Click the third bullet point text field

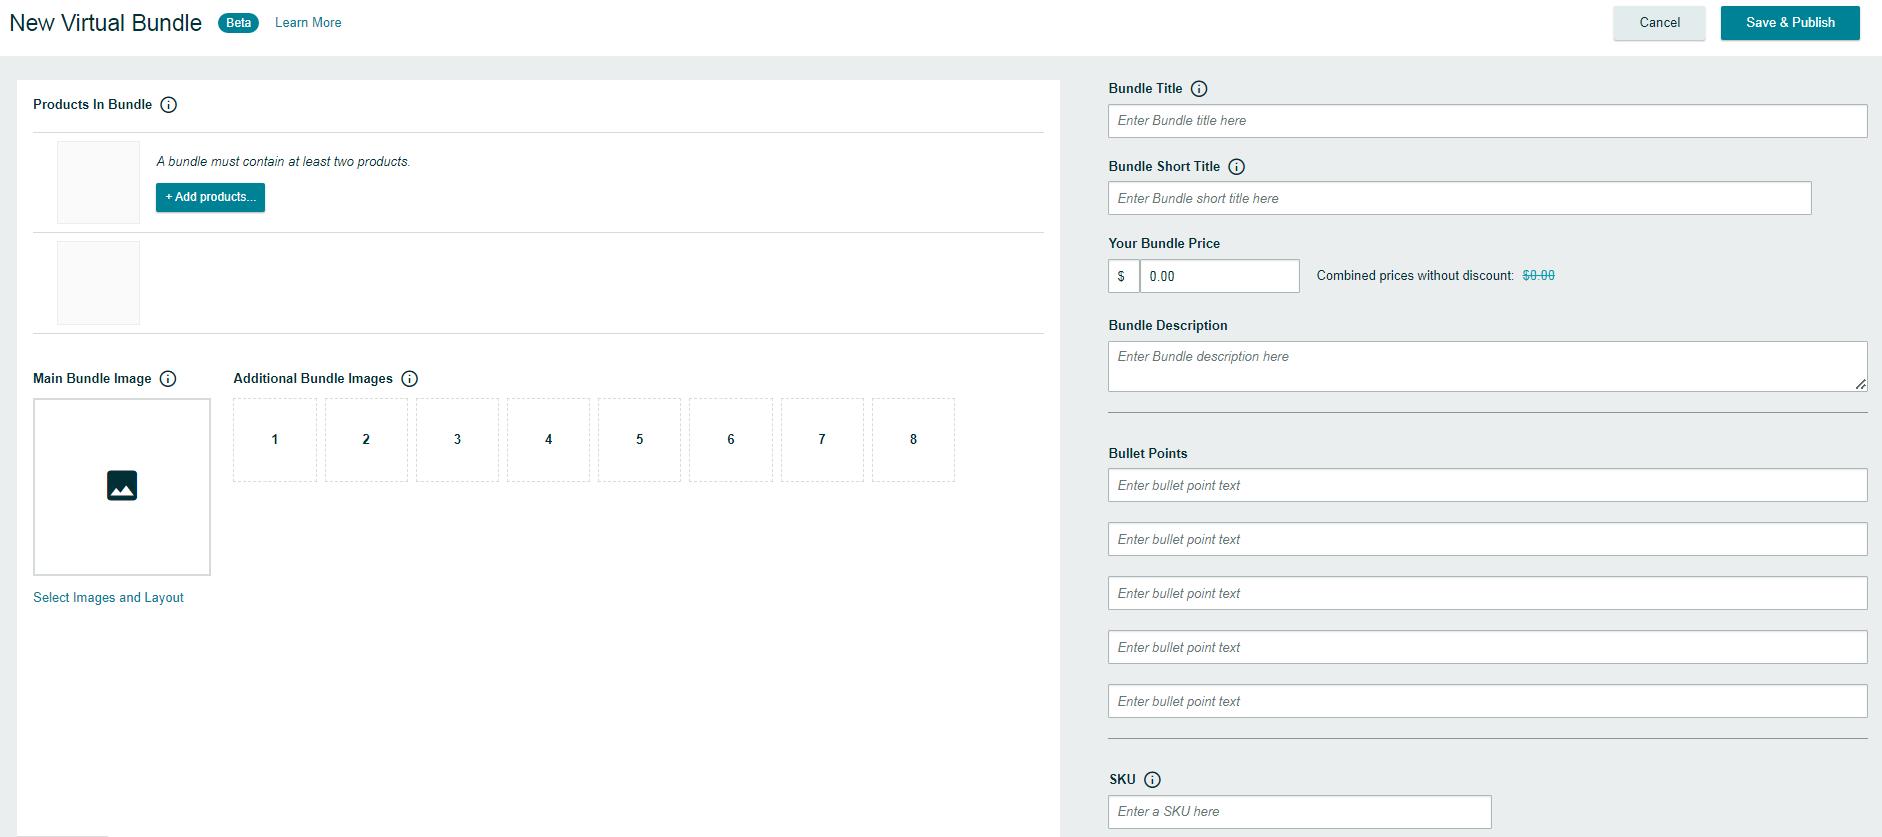(1487, 593)
